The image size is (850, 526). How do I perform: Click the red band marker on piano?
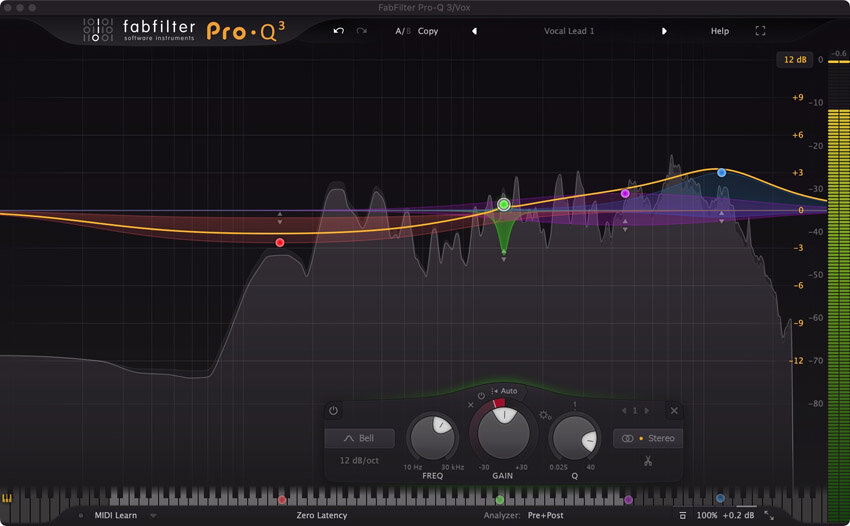(282, 500)
